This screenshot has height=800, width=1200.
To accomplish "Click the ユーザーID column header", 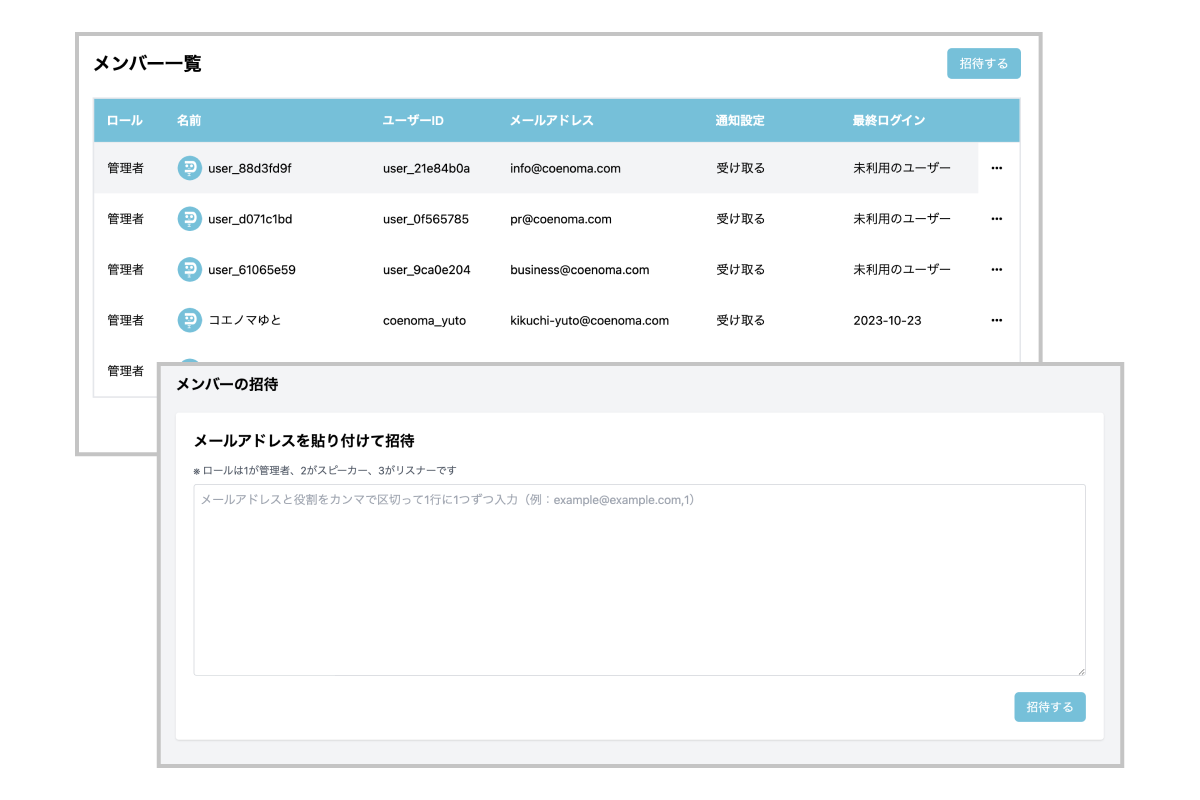I will coord(413,120).
